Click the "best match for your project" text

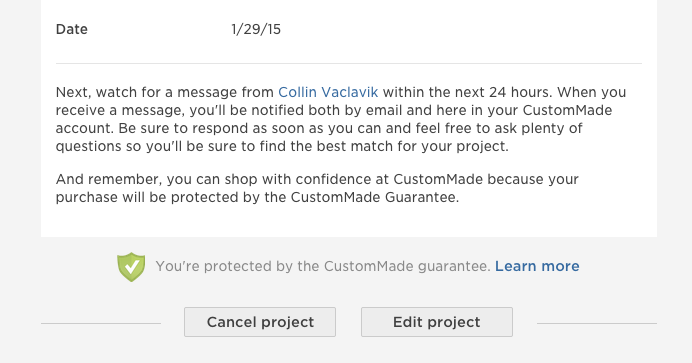point(413,146)
